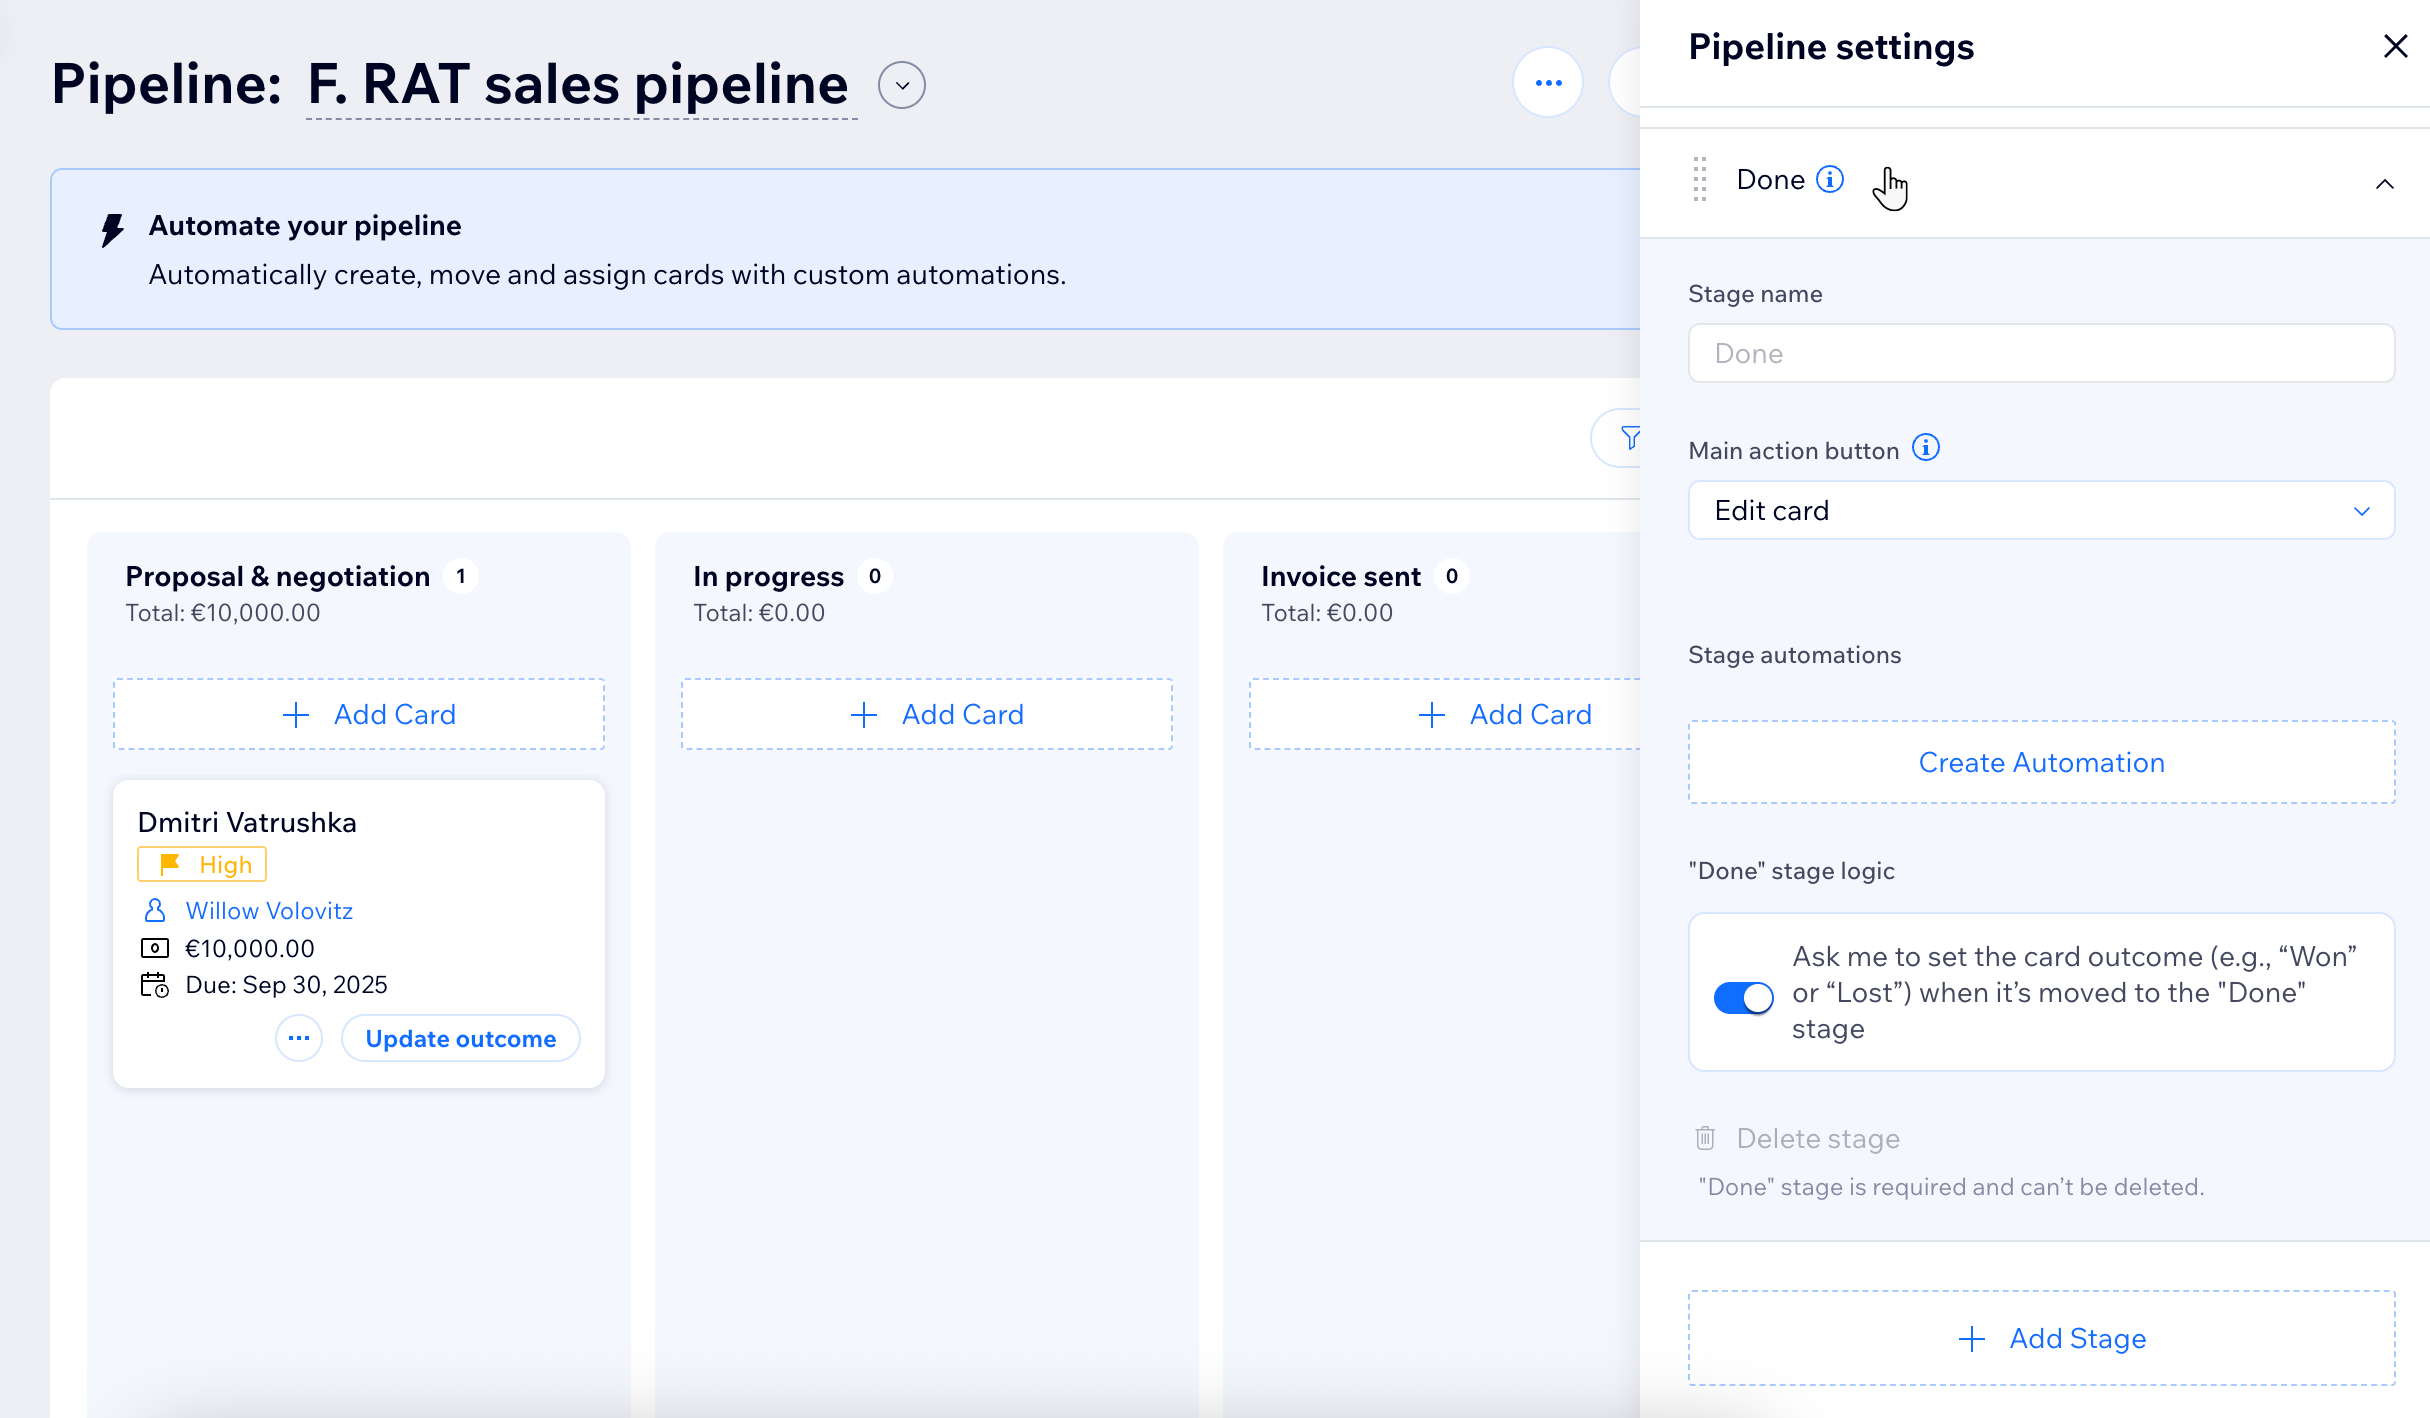Viewport: 2430px width, 1418px height.
Task: Click the money value icon on Dmitri's card
Action: [156, 947]
